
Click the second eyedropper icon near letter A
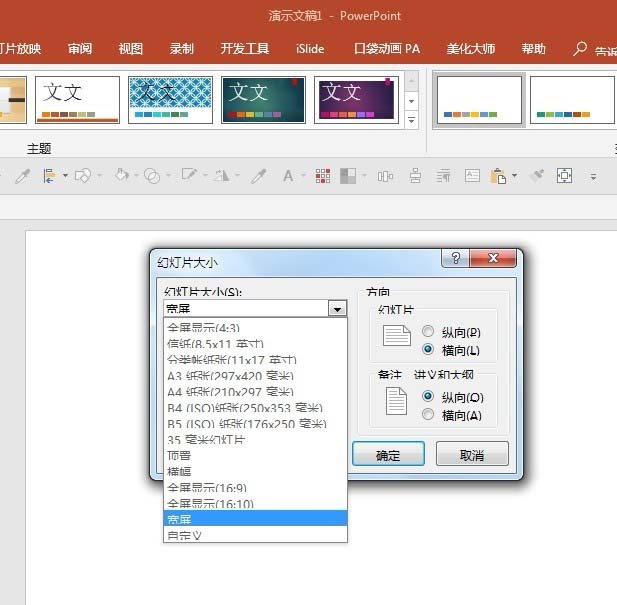pos(259,176)
